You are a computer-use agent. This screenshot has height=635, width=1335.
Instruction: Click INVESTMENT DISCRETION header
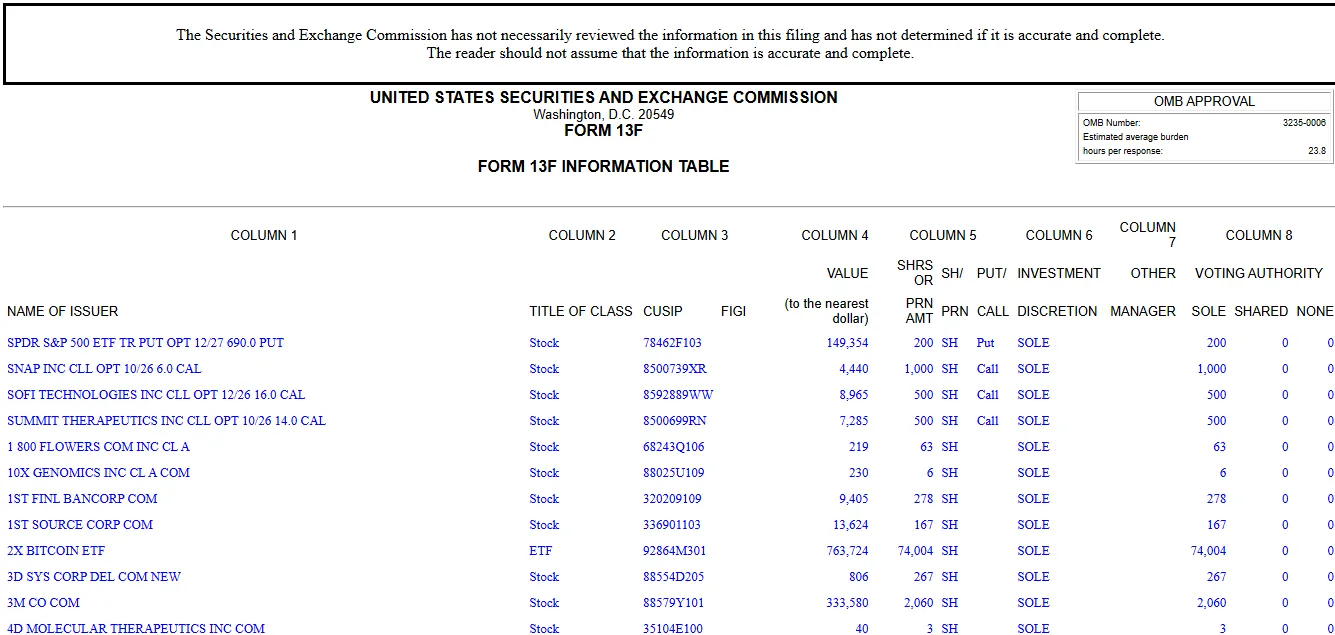[x=1058, y=292]
